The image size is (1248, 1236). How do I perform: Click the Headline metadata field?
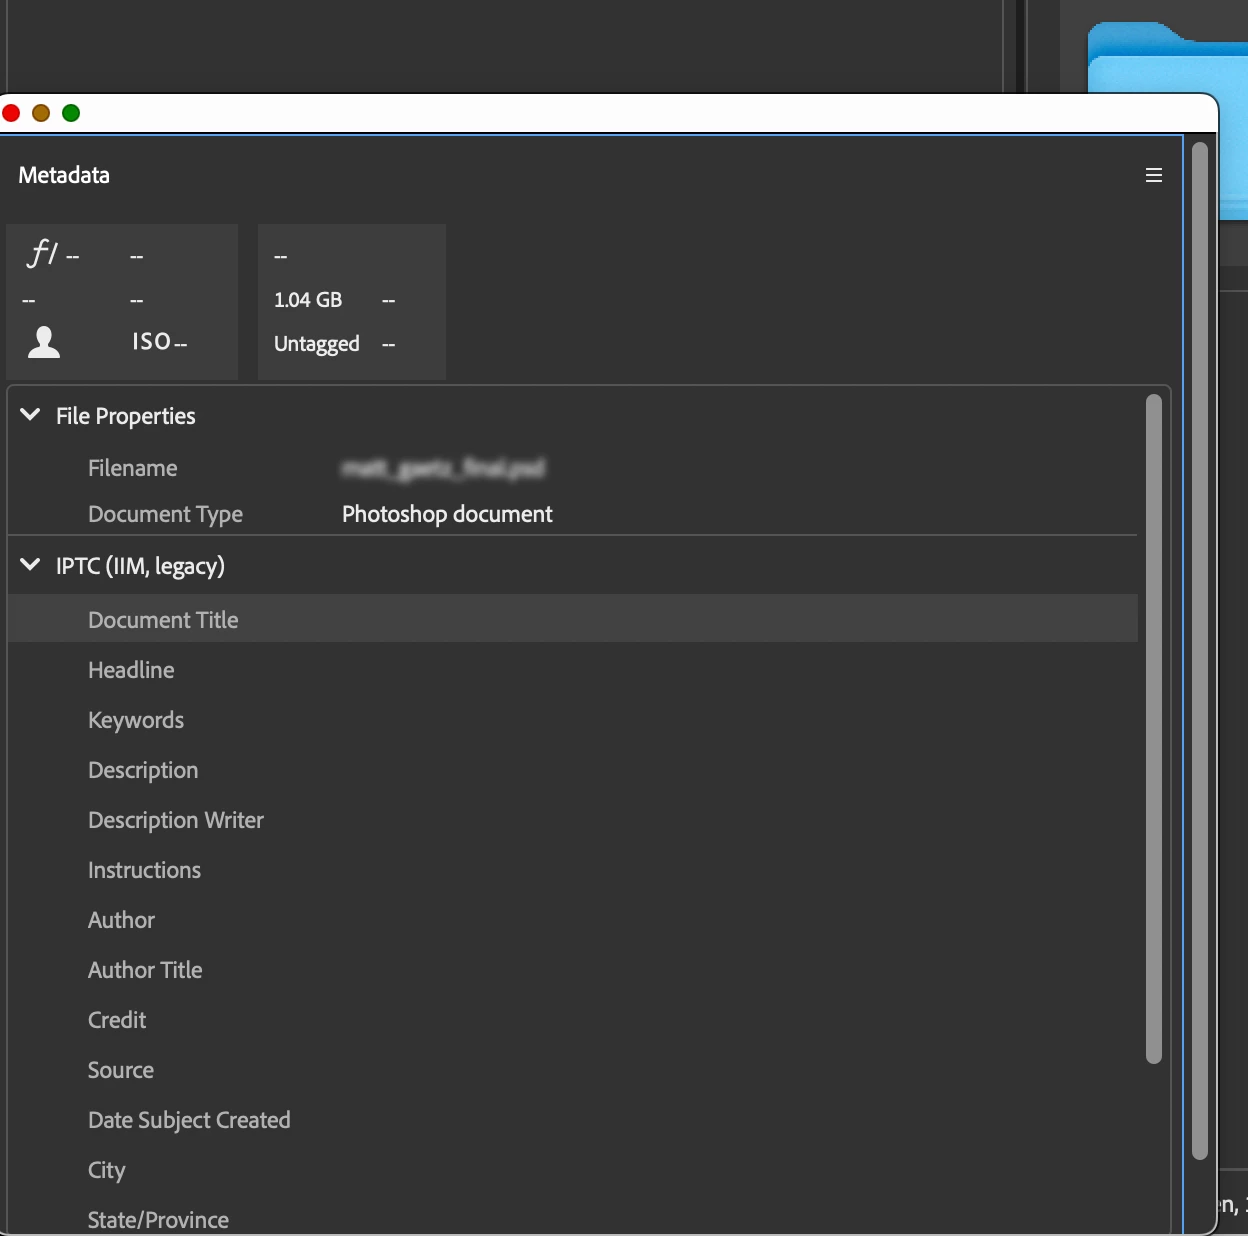(x=573, y=670)
